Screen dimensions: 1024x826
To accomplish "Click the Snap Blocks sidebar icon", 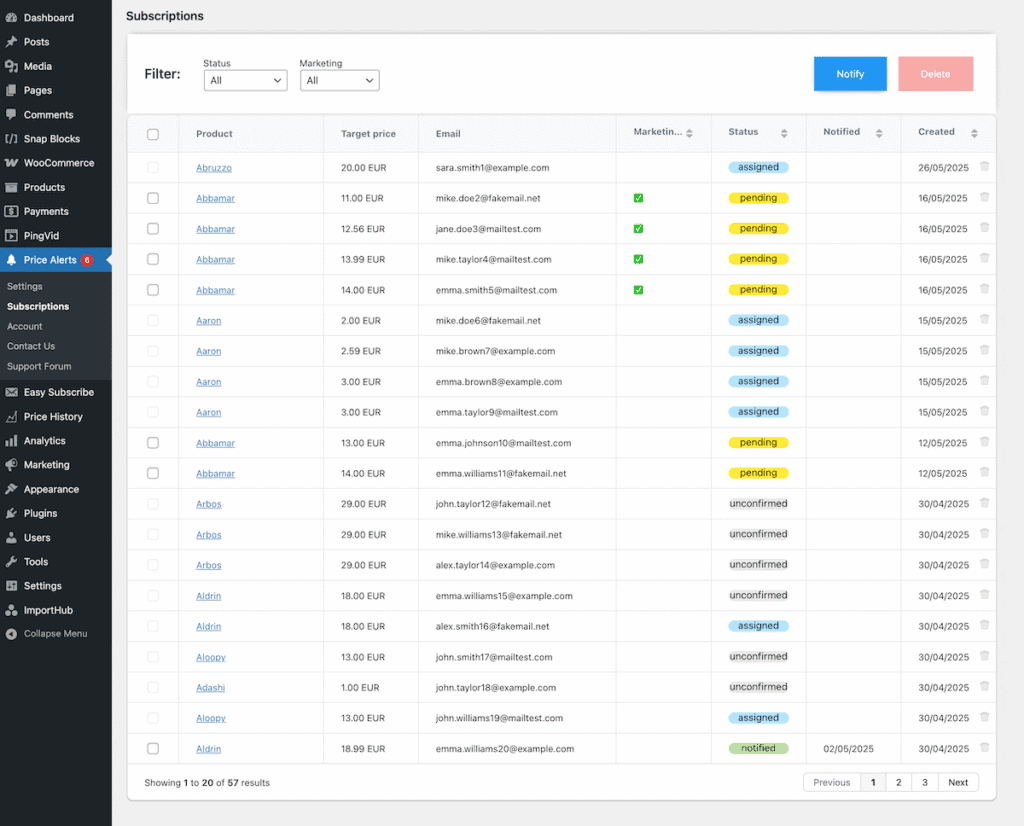I will coord(12,139).
